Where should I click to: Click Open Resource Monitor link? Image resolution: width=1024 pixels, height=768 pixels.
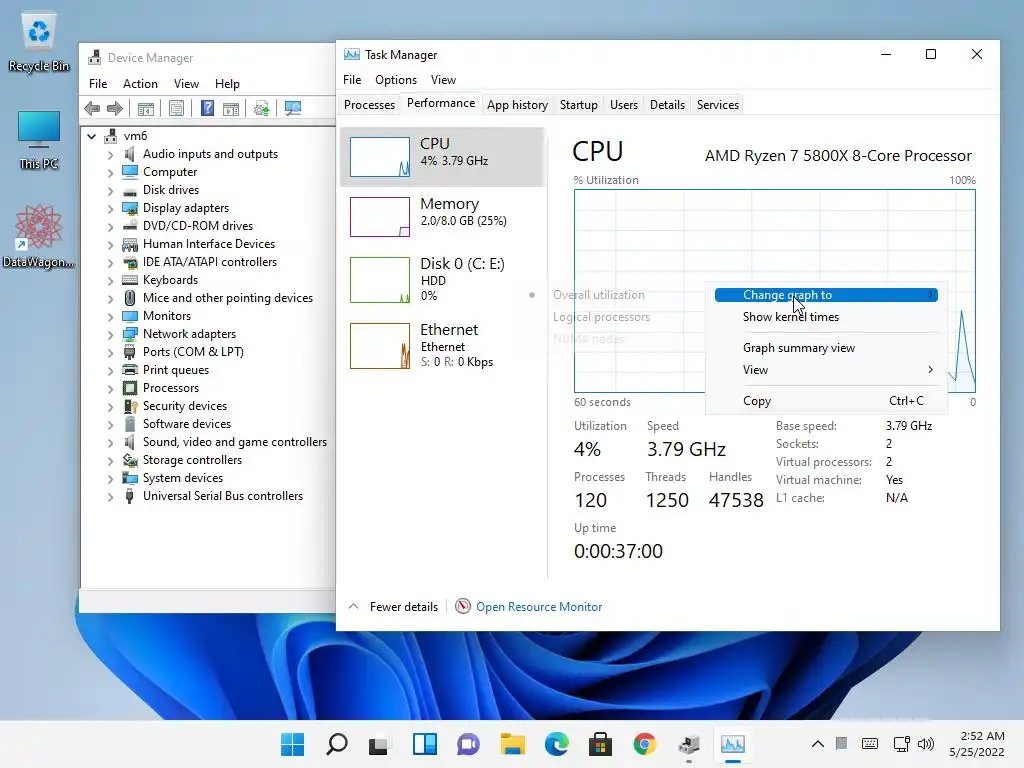coord(539,607)
